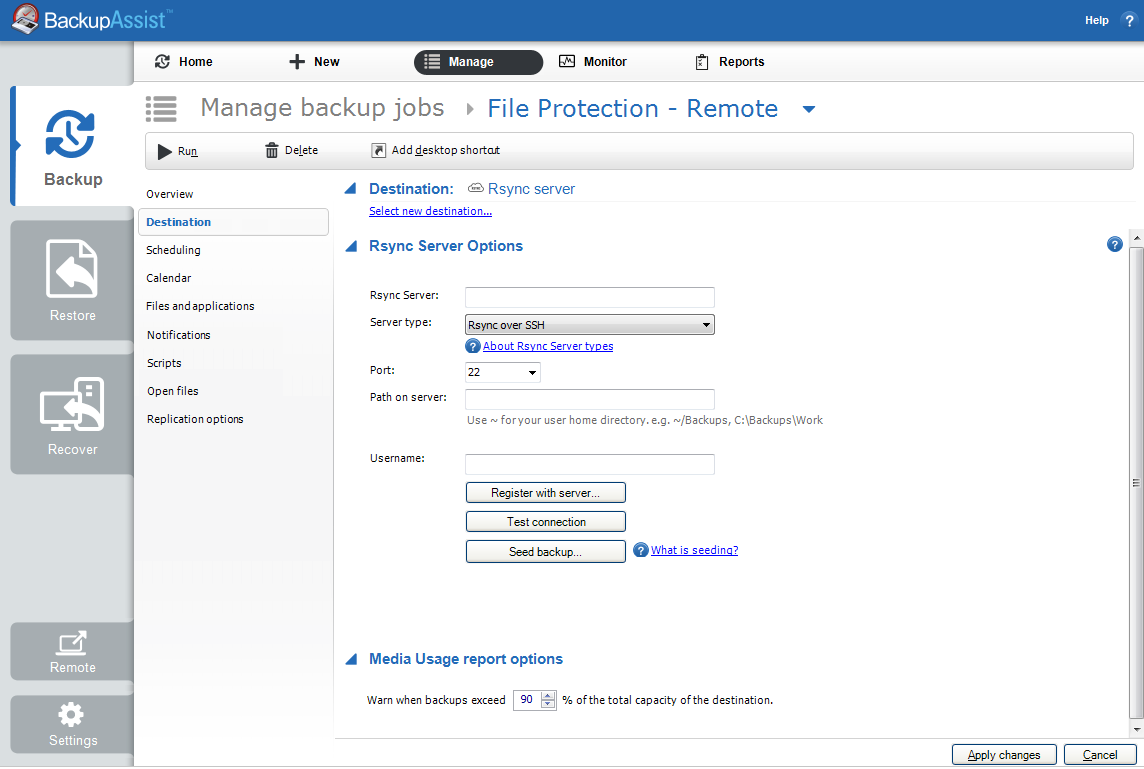Click the File Protection - Remote job title
Screen dimensions: 1144x769
[x=633, y=109]
